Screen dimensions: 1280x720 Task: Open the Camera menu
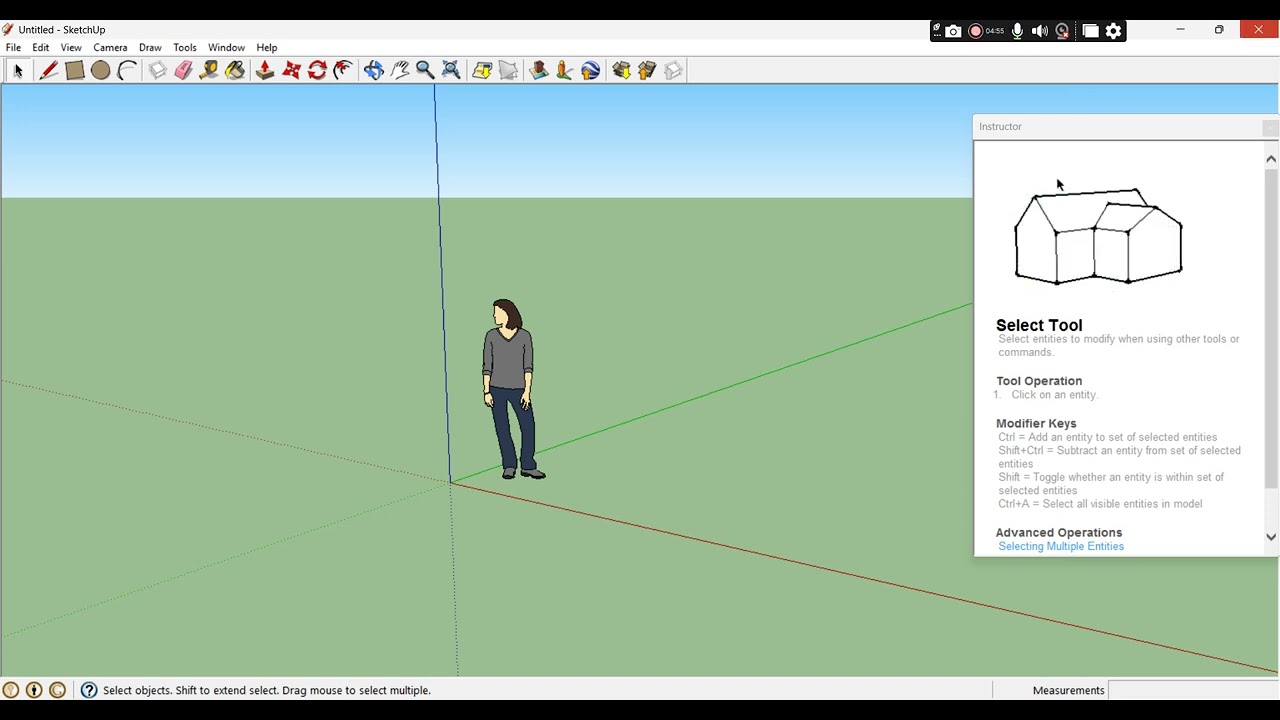110,47
